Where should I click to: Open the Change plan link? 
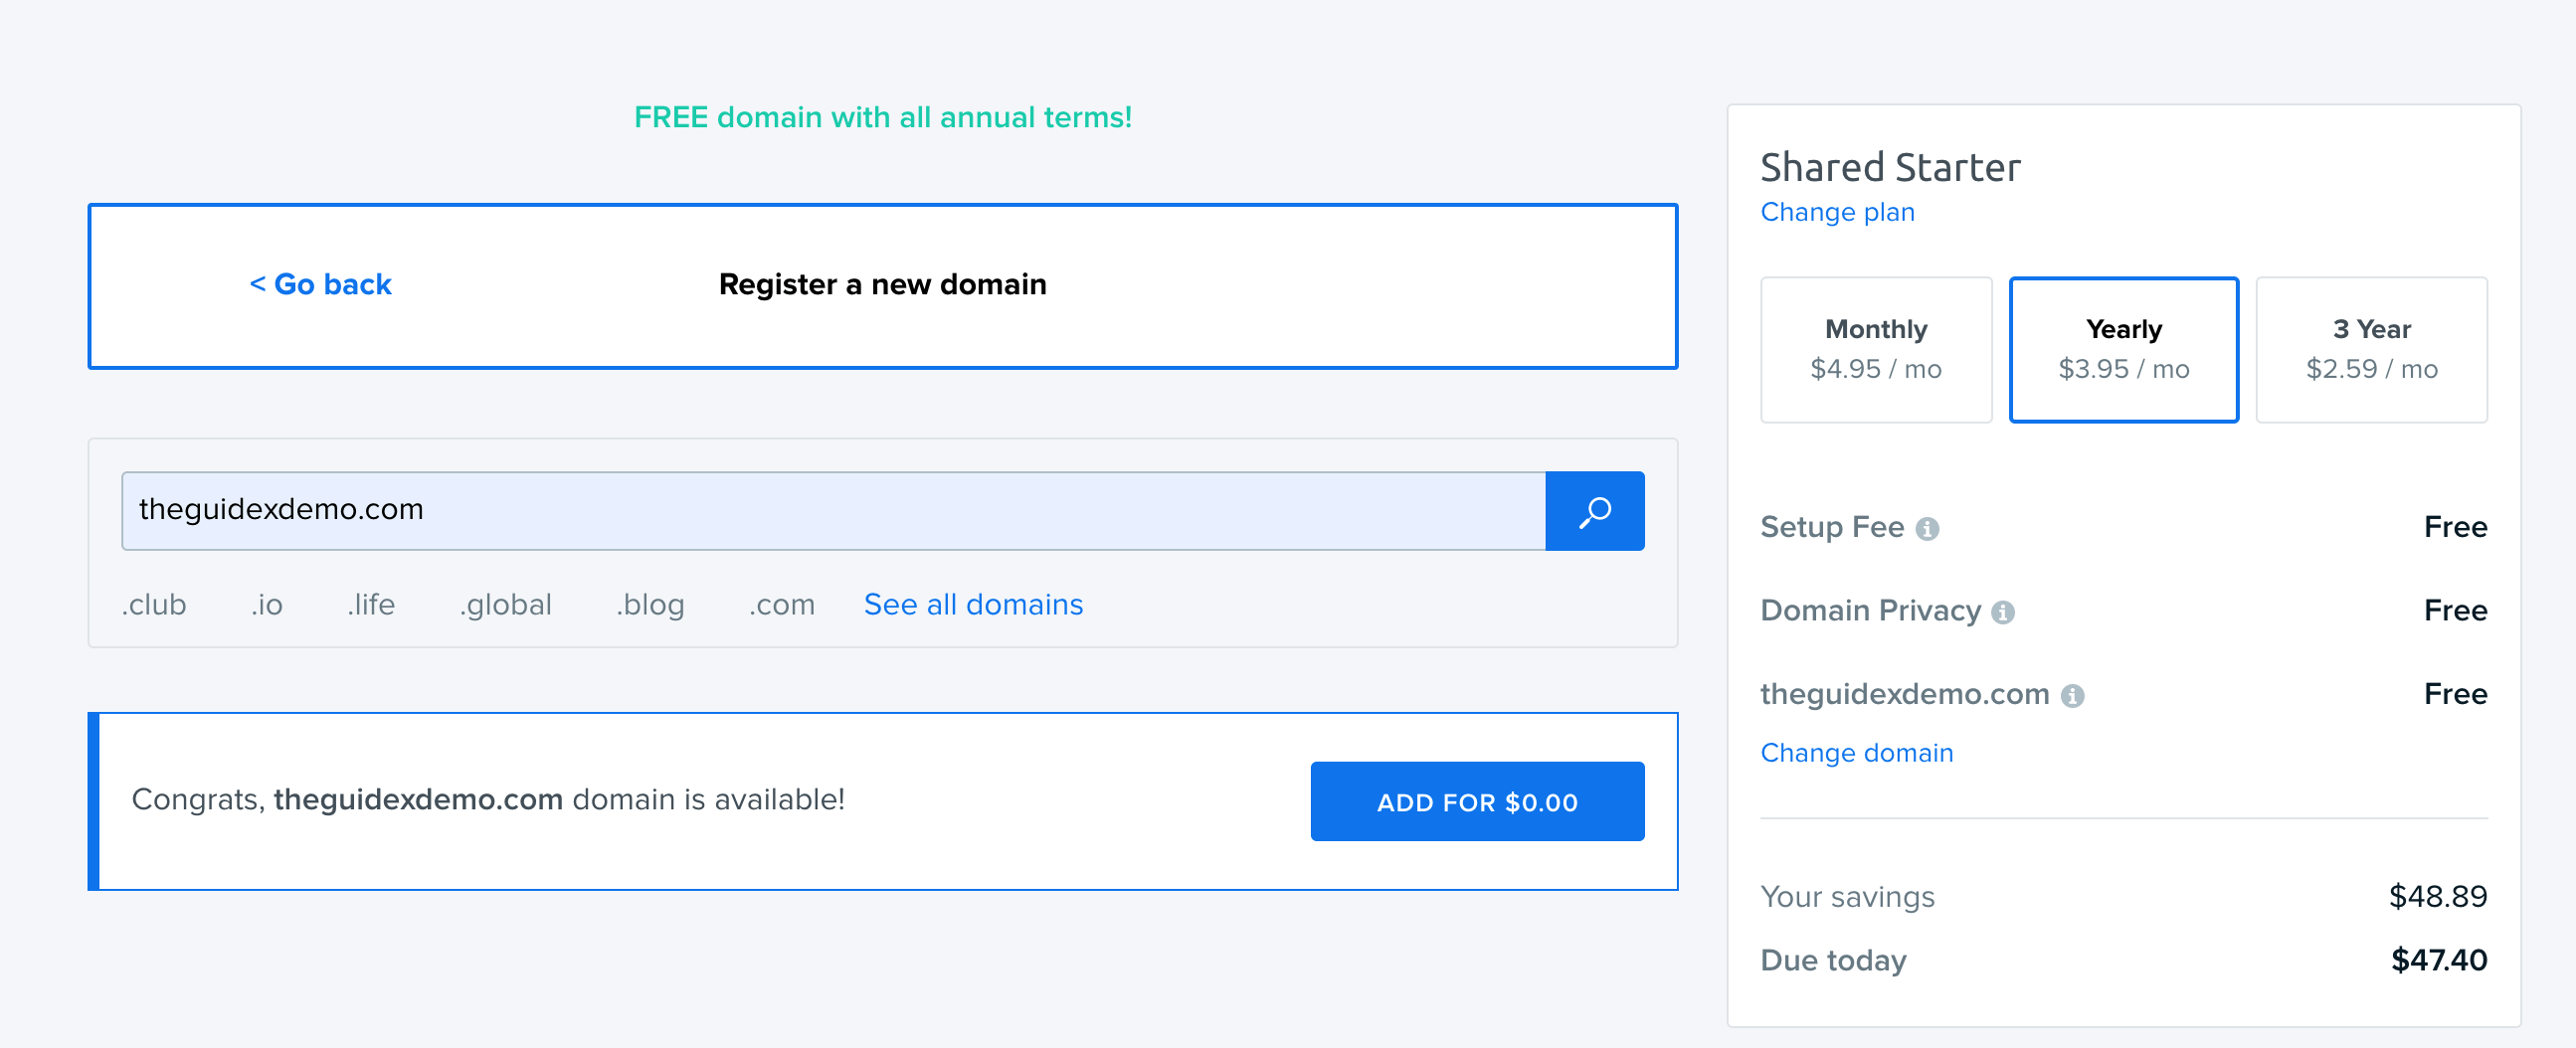click(1836, 212)
